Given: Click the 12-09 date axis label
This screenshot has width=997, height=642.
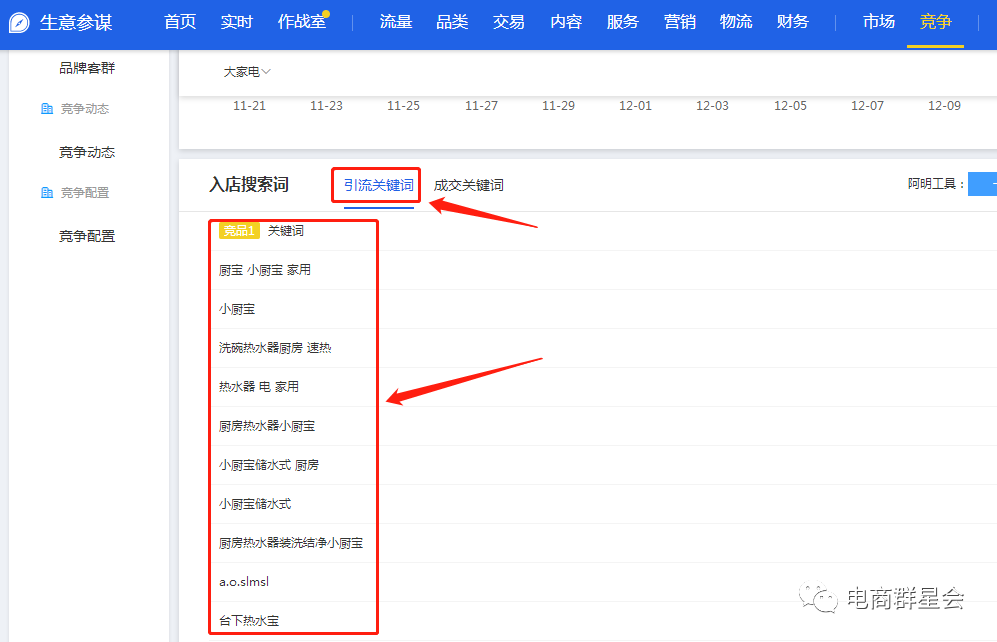Looking at the screenshot, I should 944,106.
